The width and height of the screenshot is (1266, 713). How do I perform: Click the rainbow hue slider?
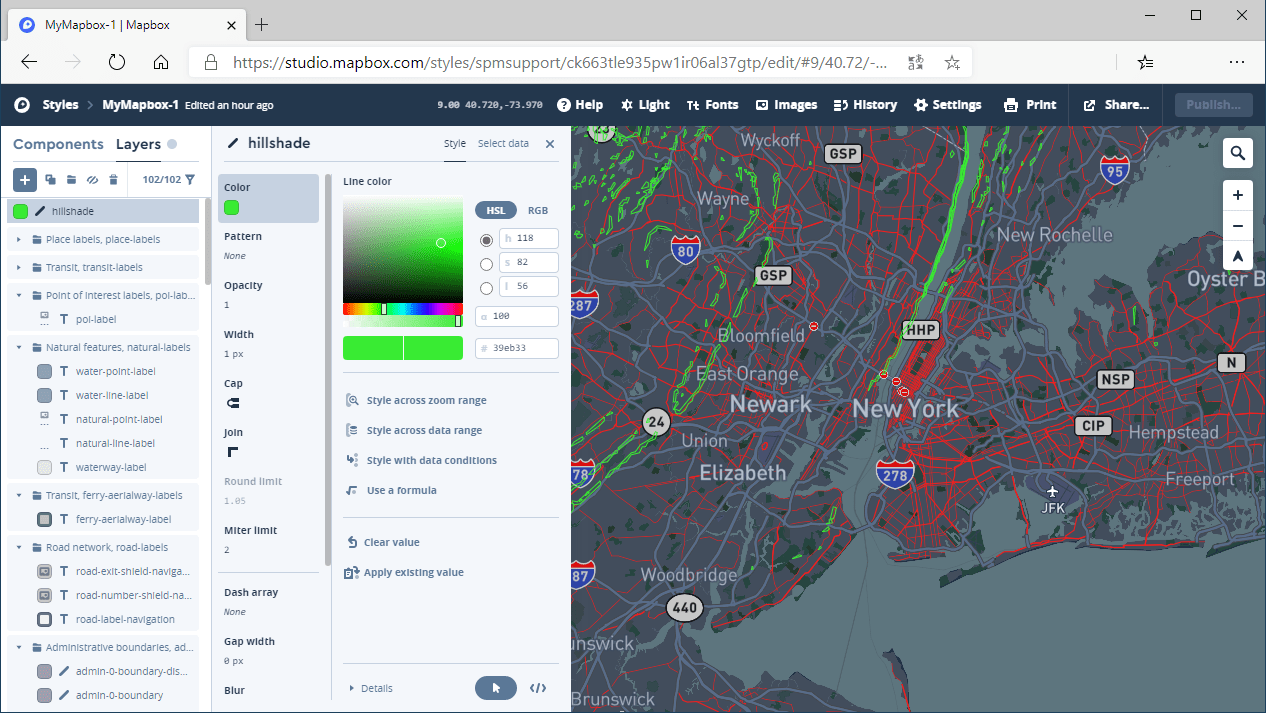coord(403,309)
